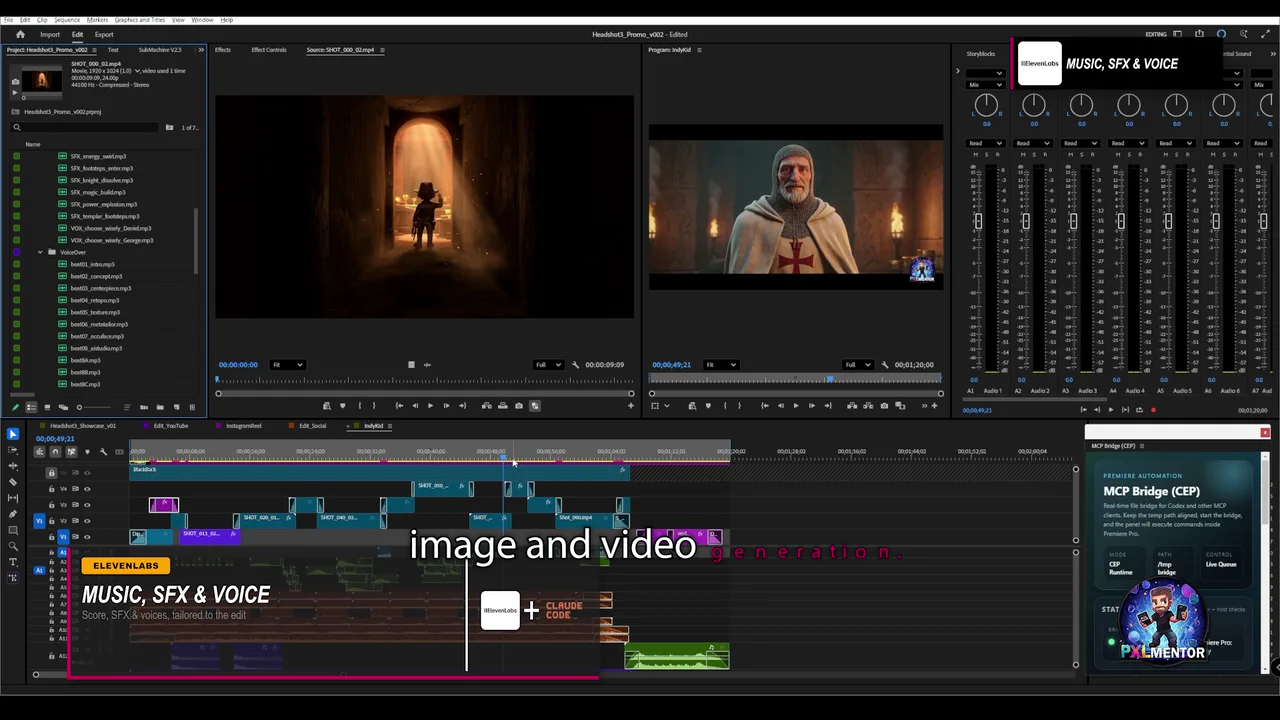
Task: Toggle Snap in timeline
Action: click(x=55, y=452)
